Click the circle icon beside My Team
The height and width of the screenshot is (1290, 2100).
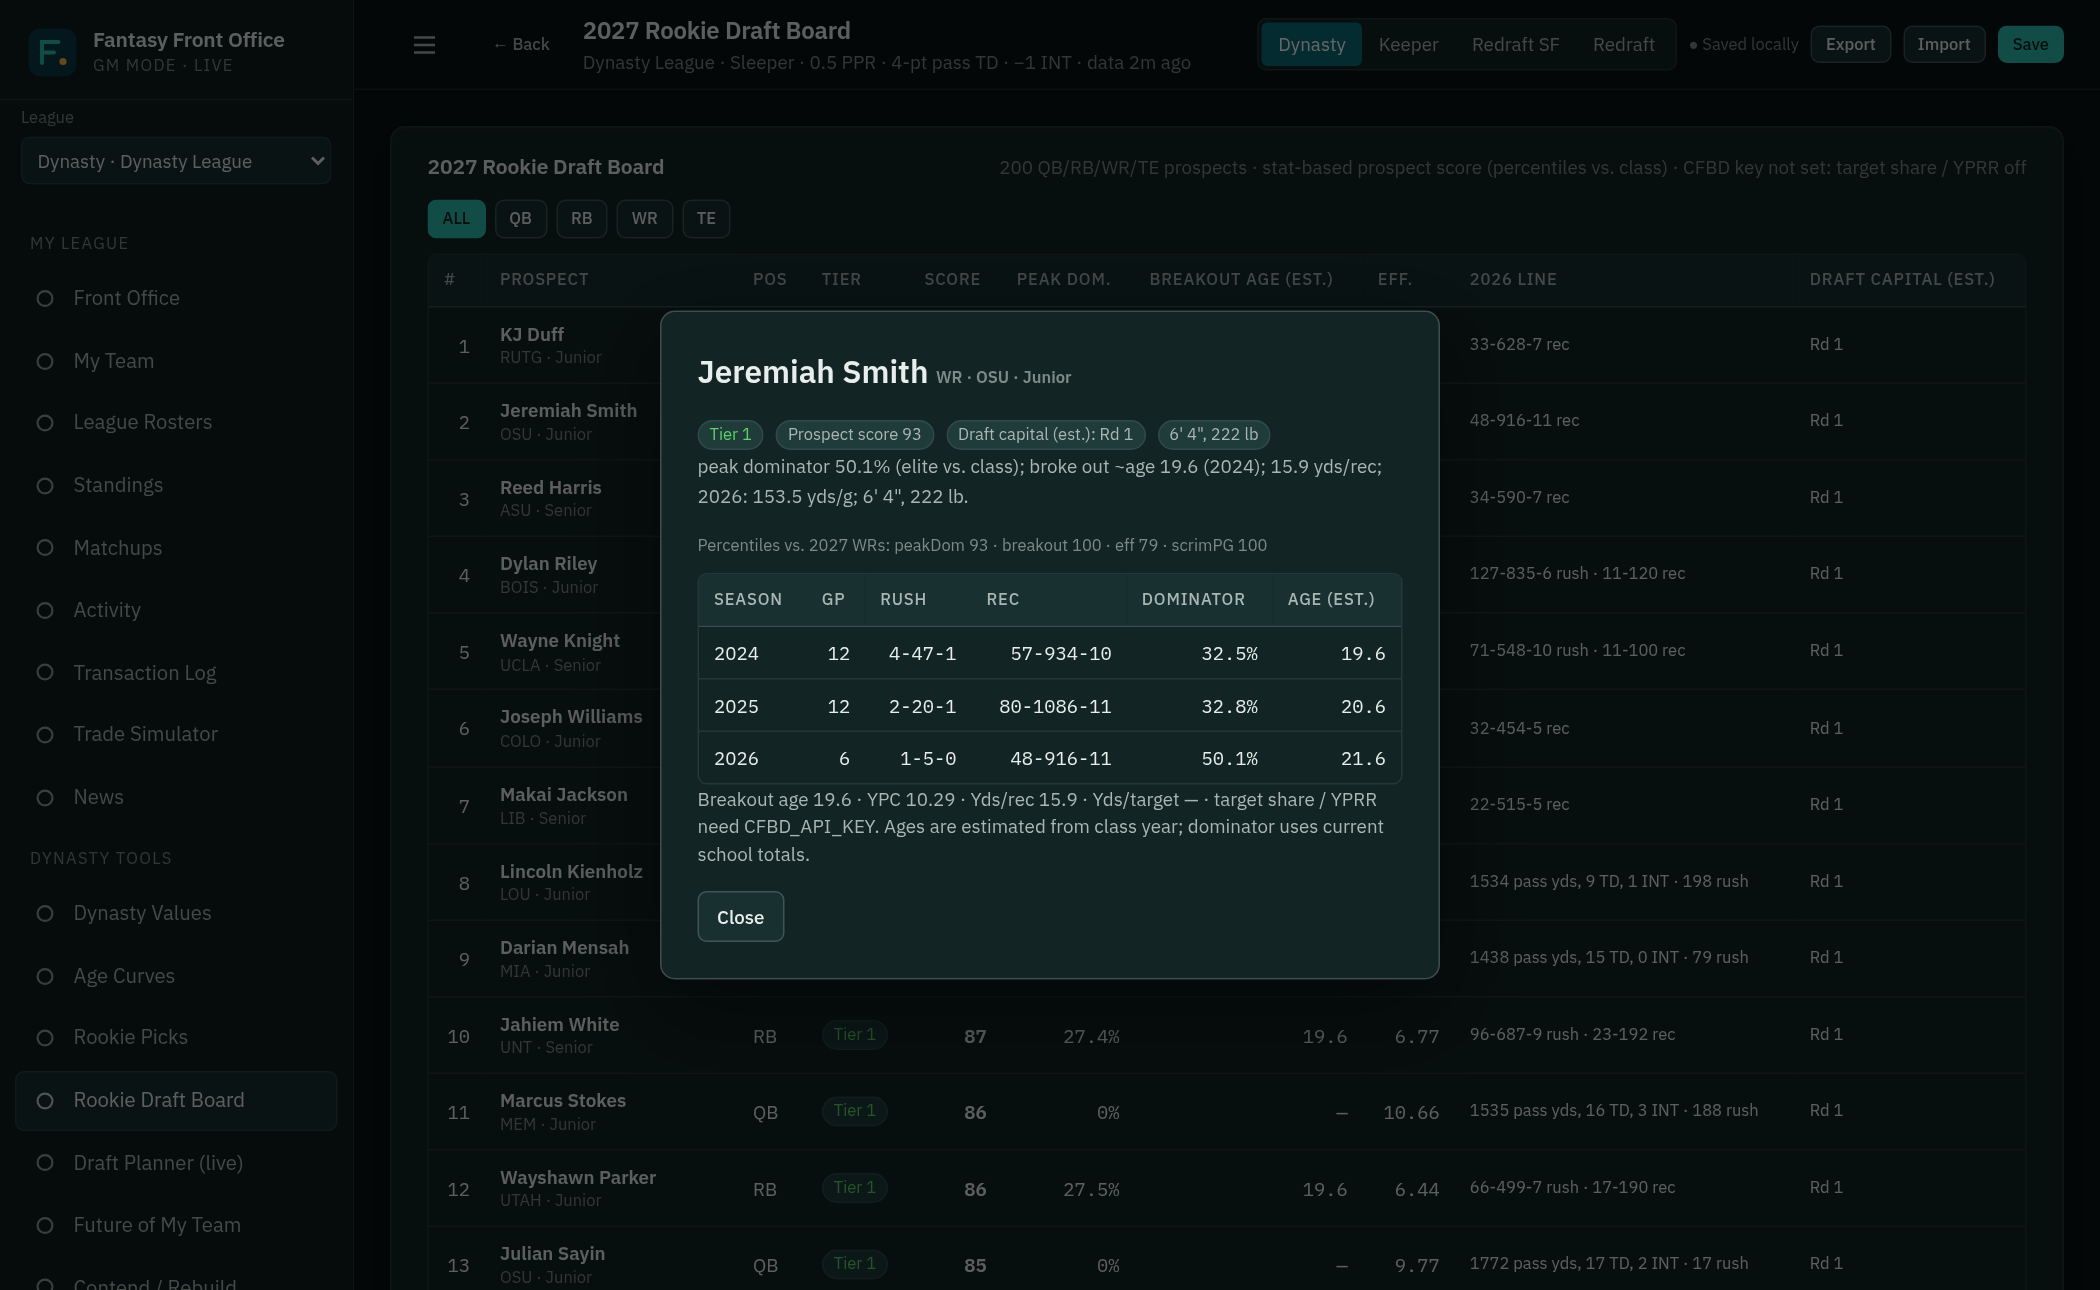click(45, 362)
